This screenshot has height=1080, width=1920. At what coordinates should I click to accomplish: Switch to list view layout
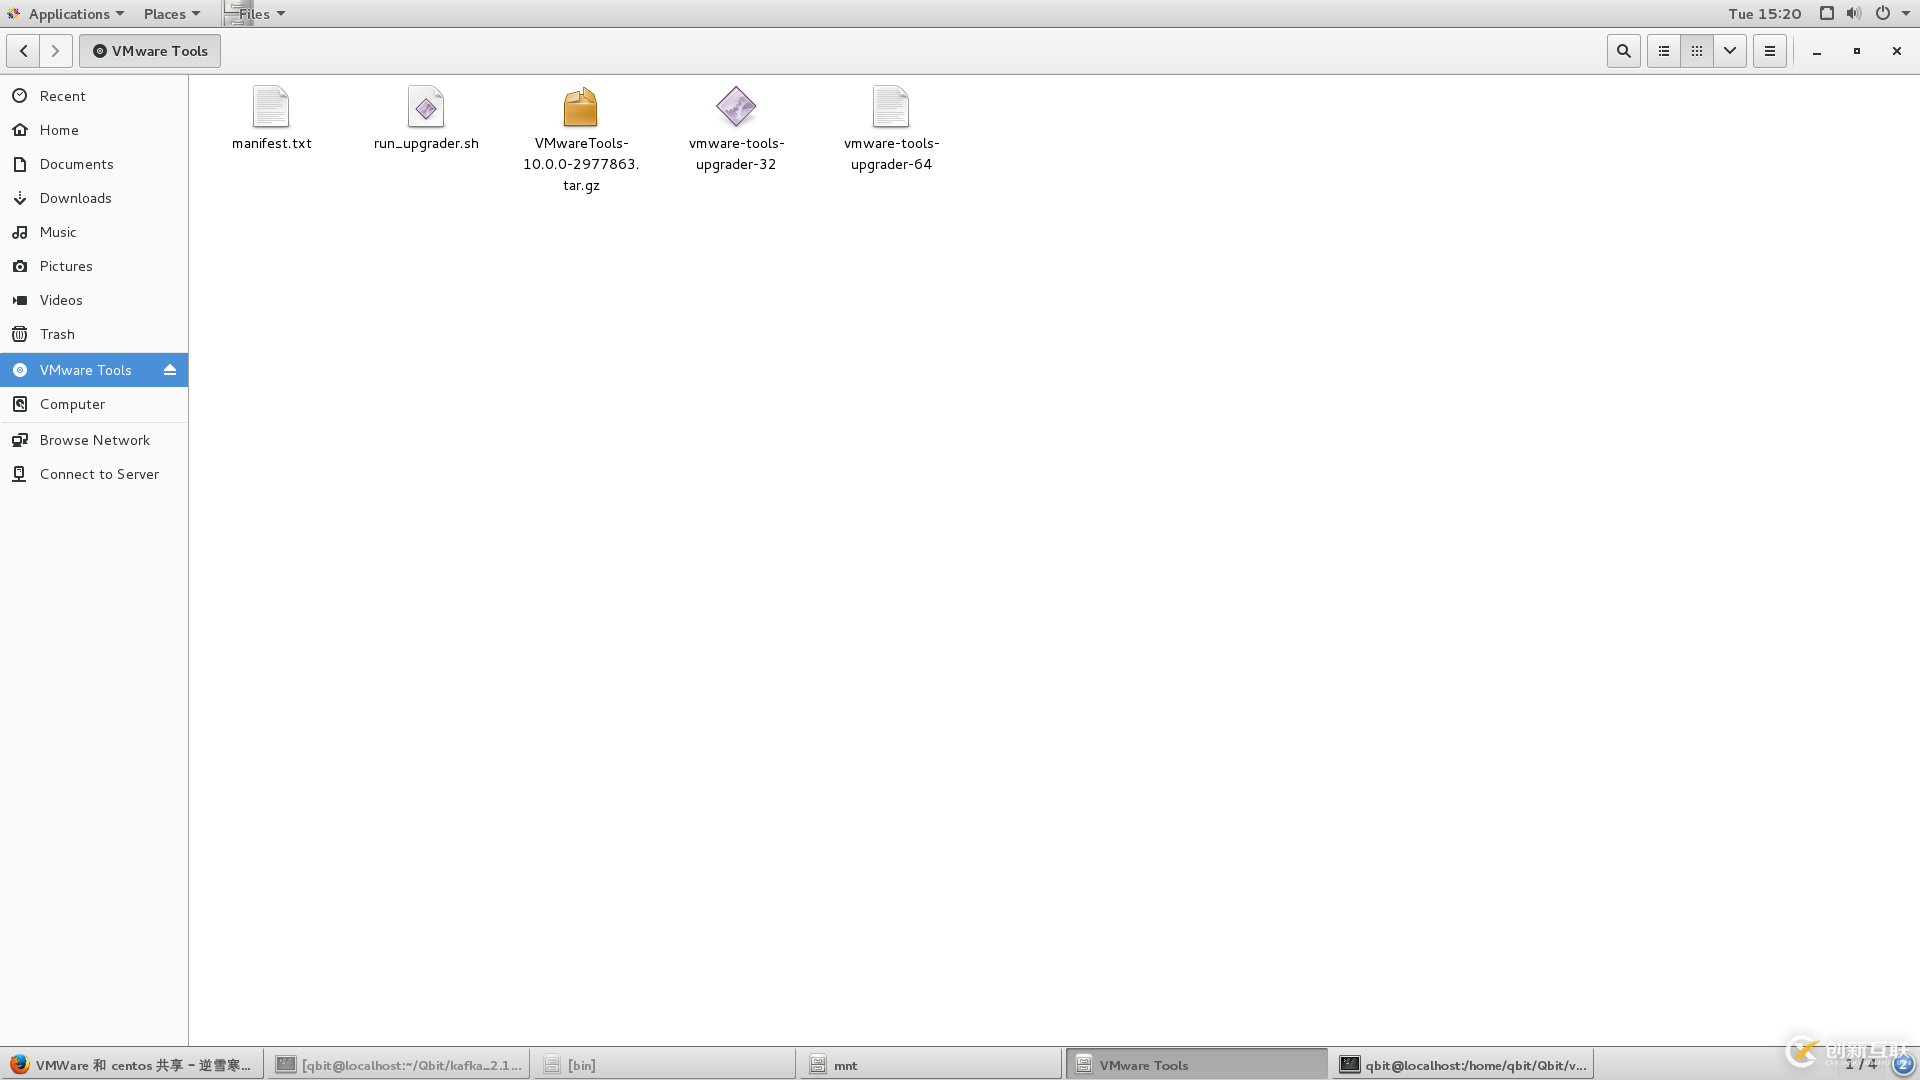[x=1663, y=50]
